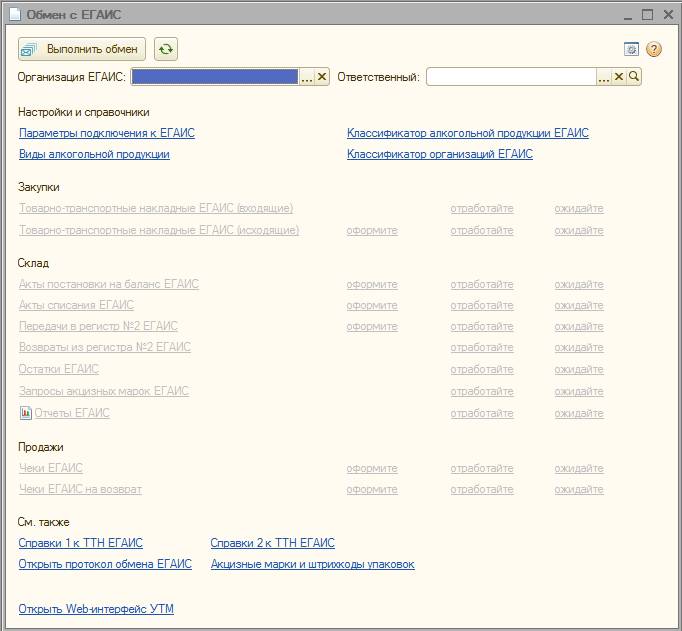The width and height of the screenshot is (682, 631).
Task: Clear the Организация ЕГАИС field
Action: [322, 77]
